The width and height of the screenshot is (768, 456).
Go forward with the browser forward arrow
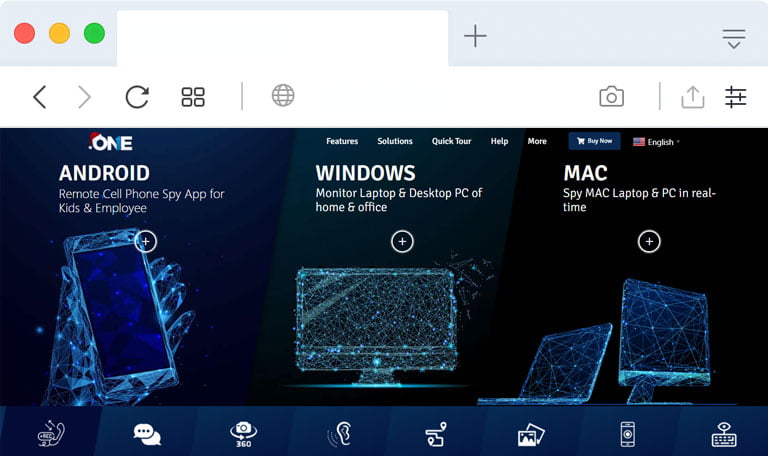pos(84,96)
